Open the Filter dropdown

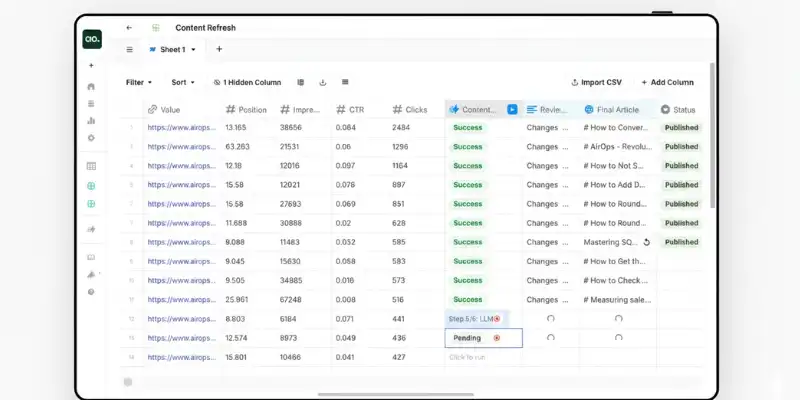click(139, 82)
